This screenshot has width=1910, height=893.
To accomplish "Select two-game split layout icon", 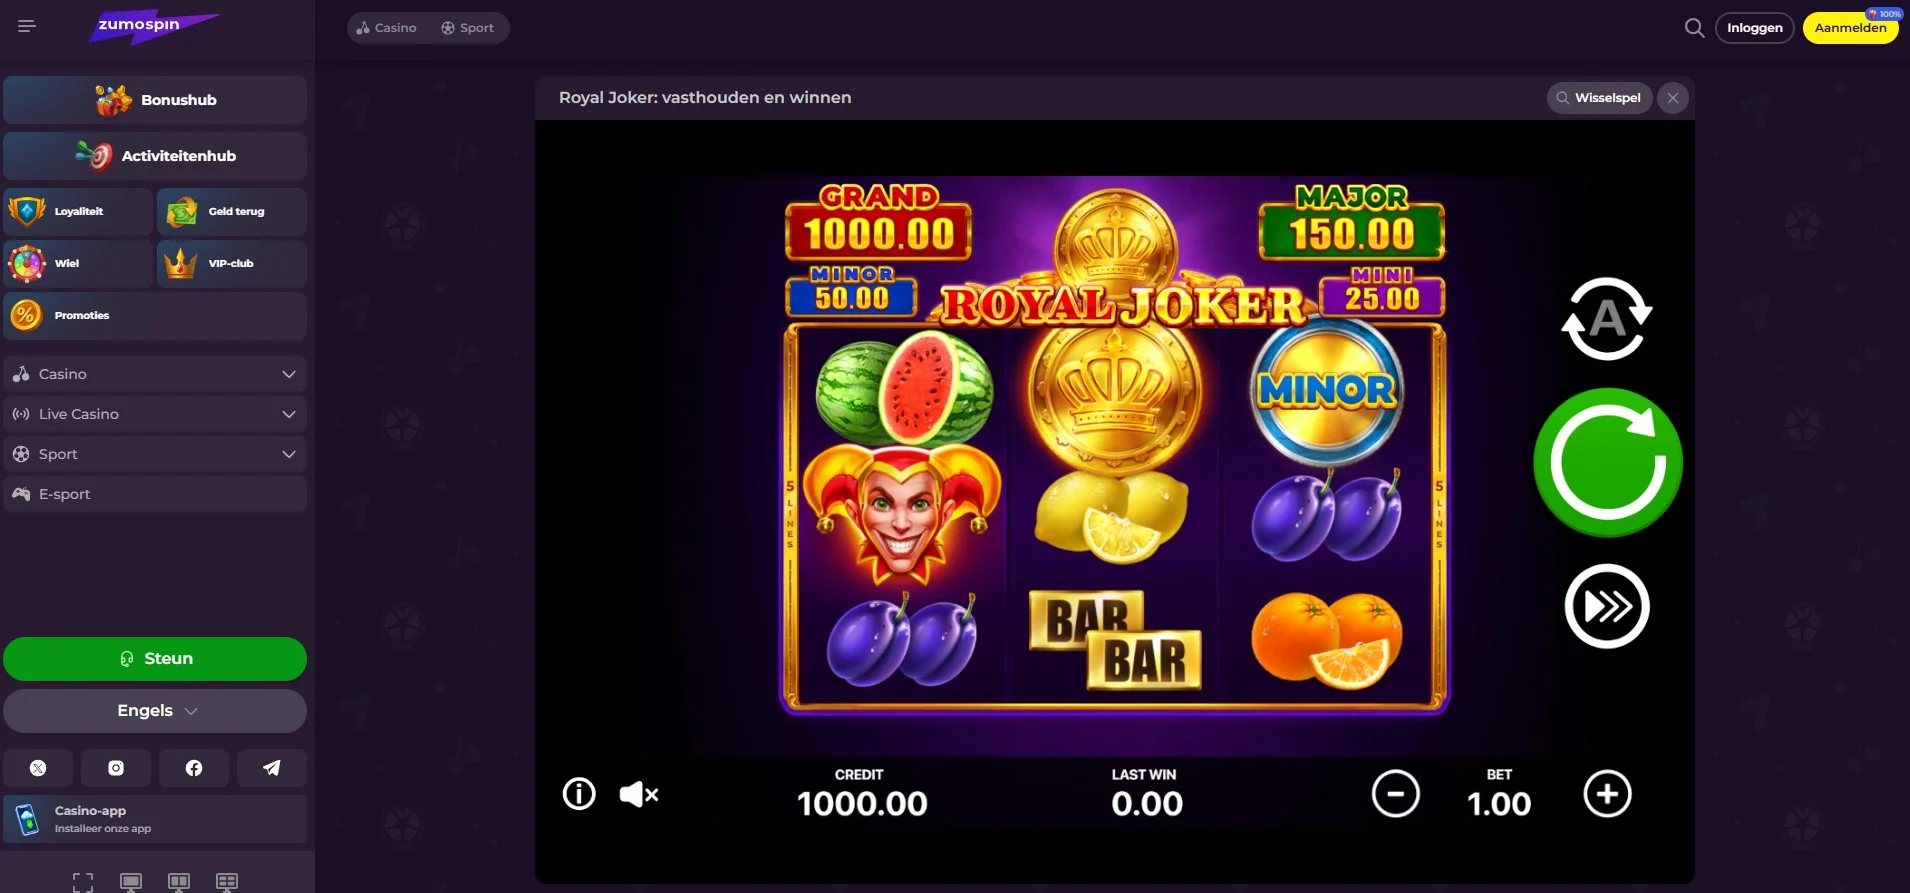I will click(x=179, y=882).
